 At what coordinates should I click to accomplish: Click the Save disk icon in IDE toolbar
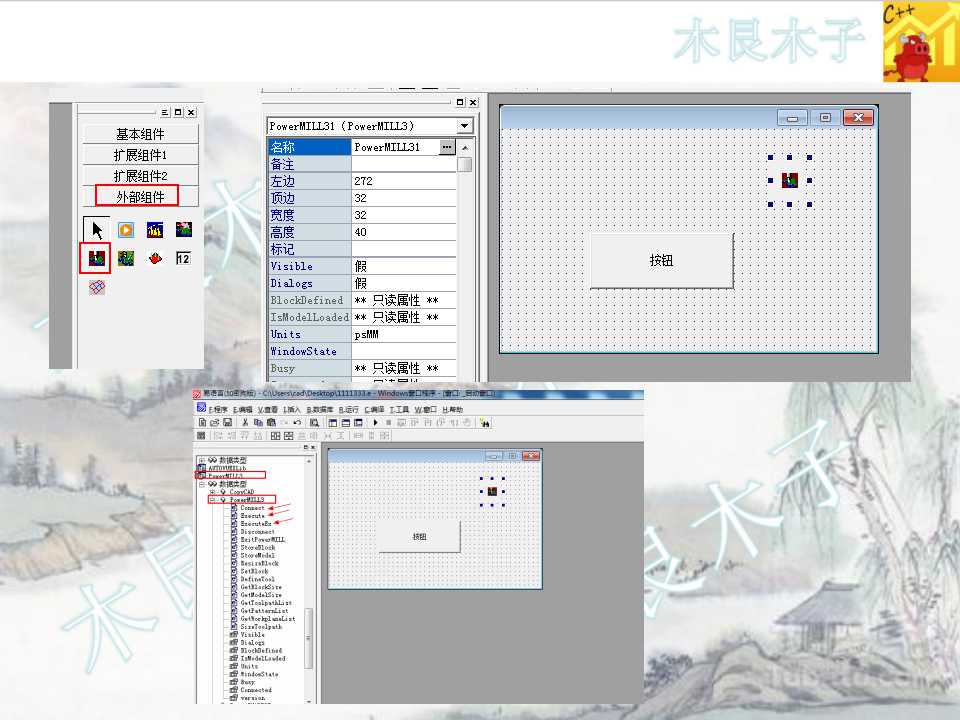pyautogui.click(x=227, y=422)
